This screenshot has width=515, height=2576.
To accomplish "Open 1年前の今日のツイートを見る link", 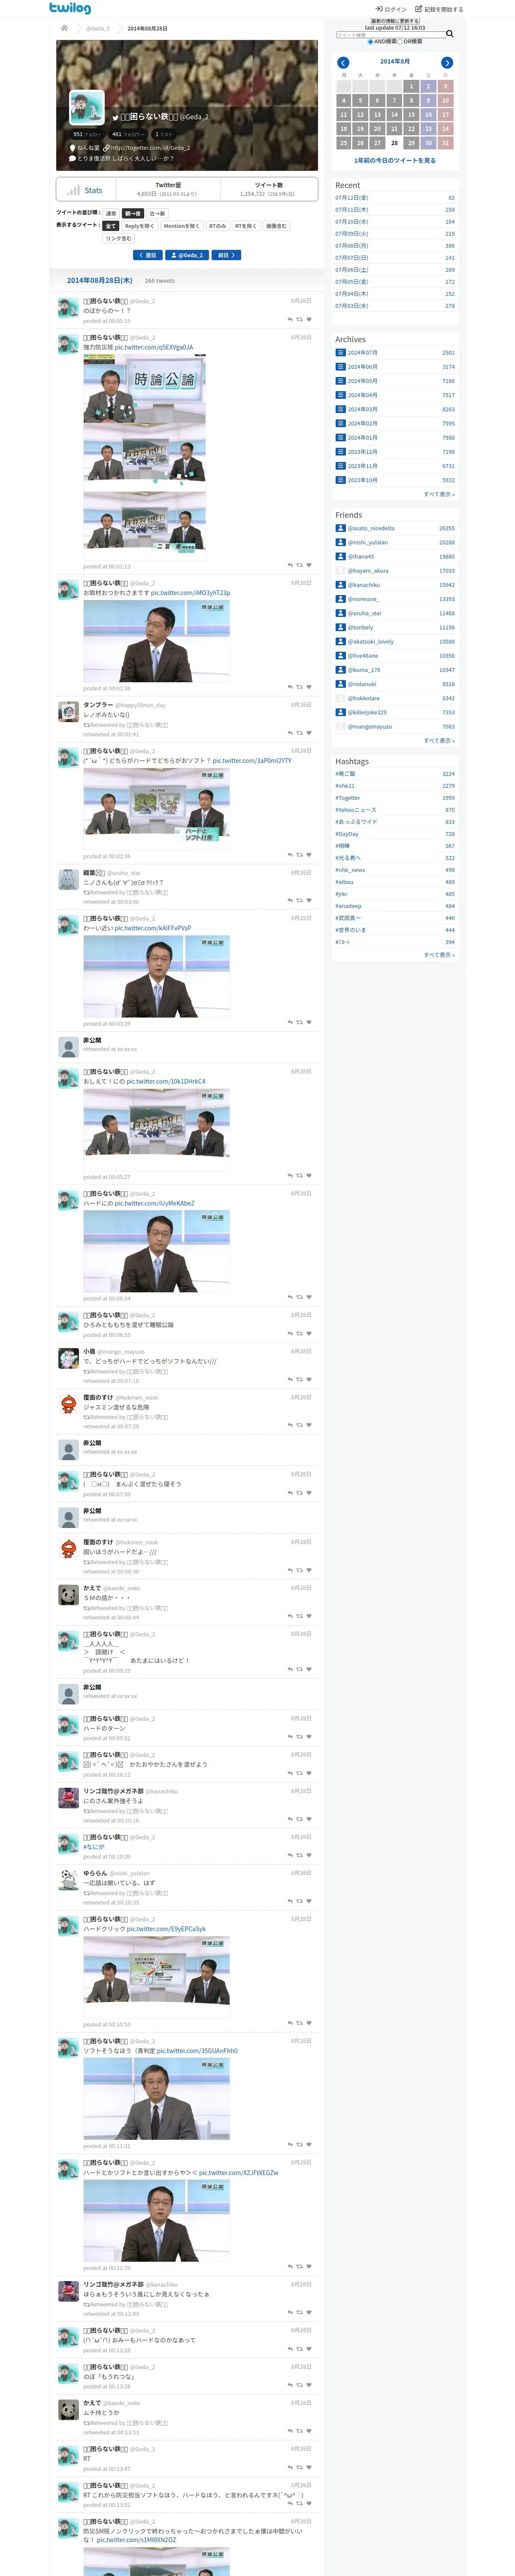I will [x=395, y=160].
